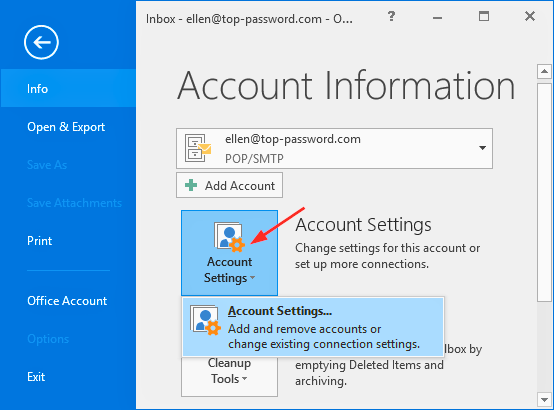Open the Print page
The image size is (554, 410).
point(40,241)
